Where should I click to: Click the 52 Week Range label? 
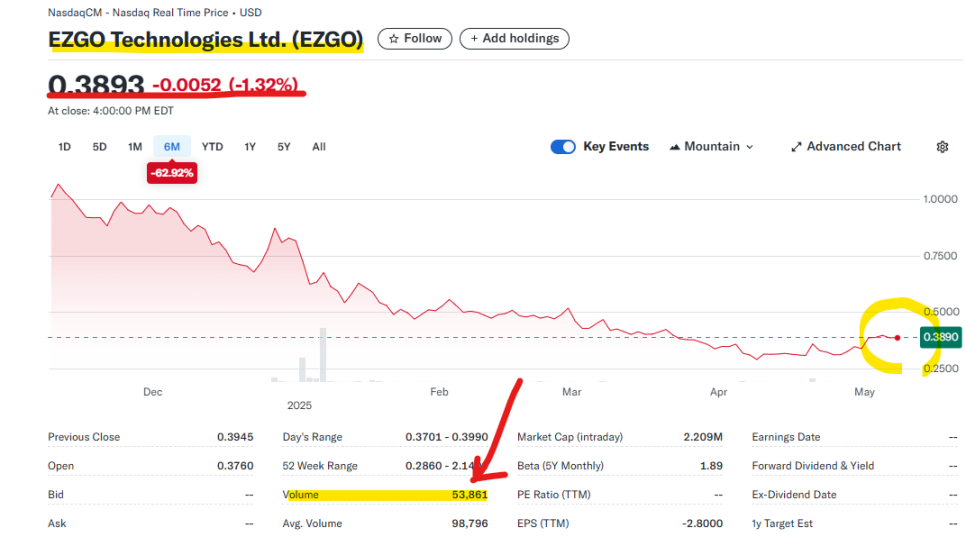320,466
